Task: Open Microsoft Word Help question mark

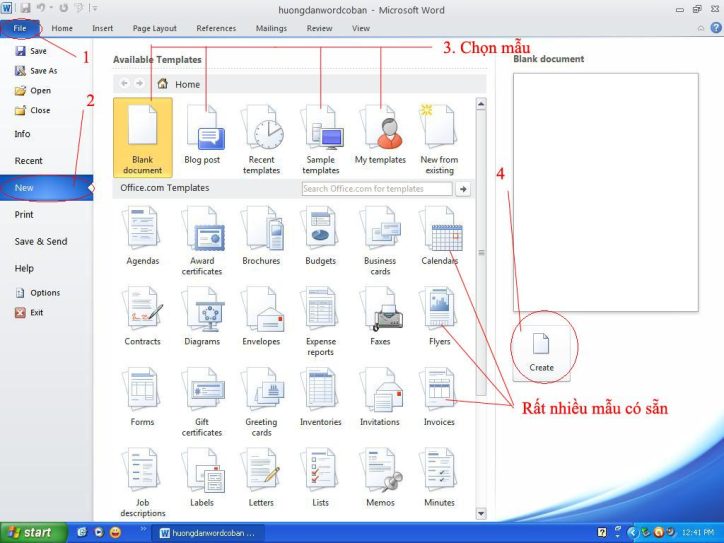Action: click(716, 28)
